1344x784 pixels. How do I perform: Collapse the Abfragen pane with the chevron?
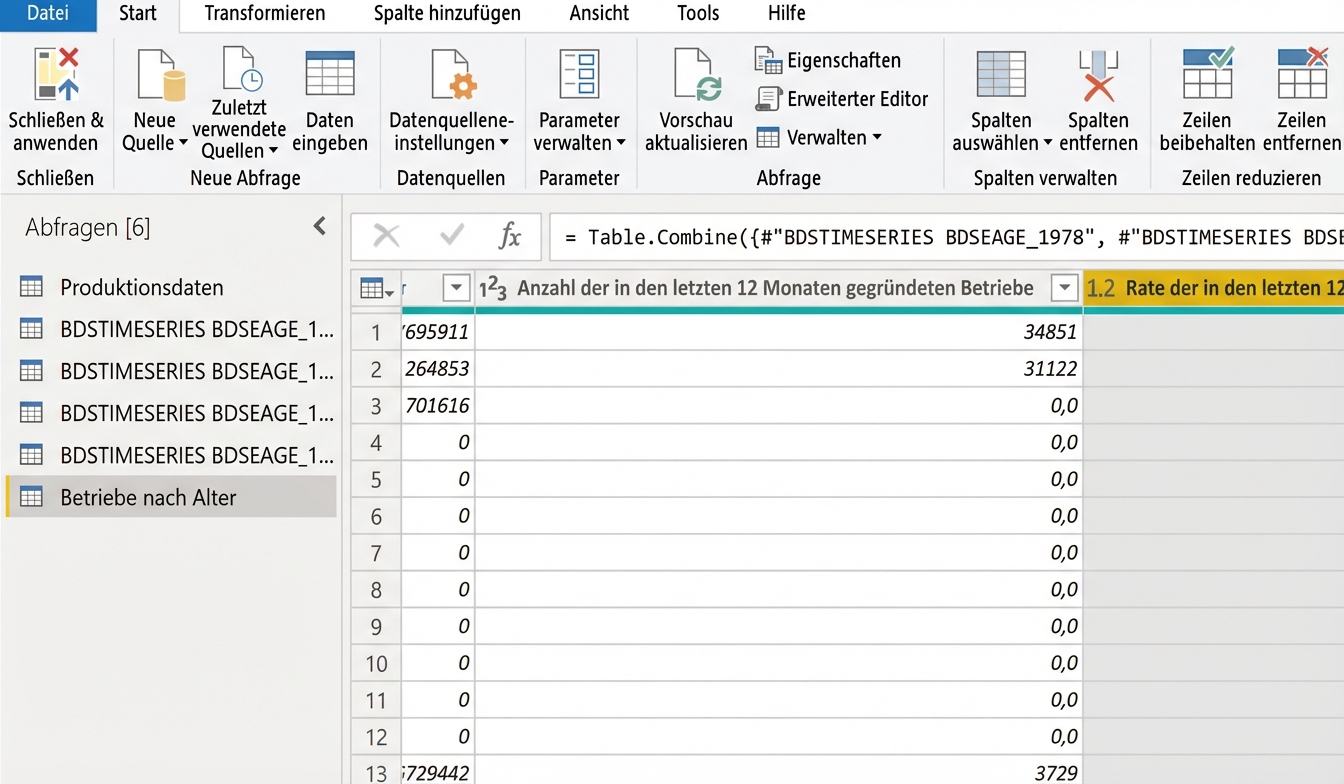[319, 226]
